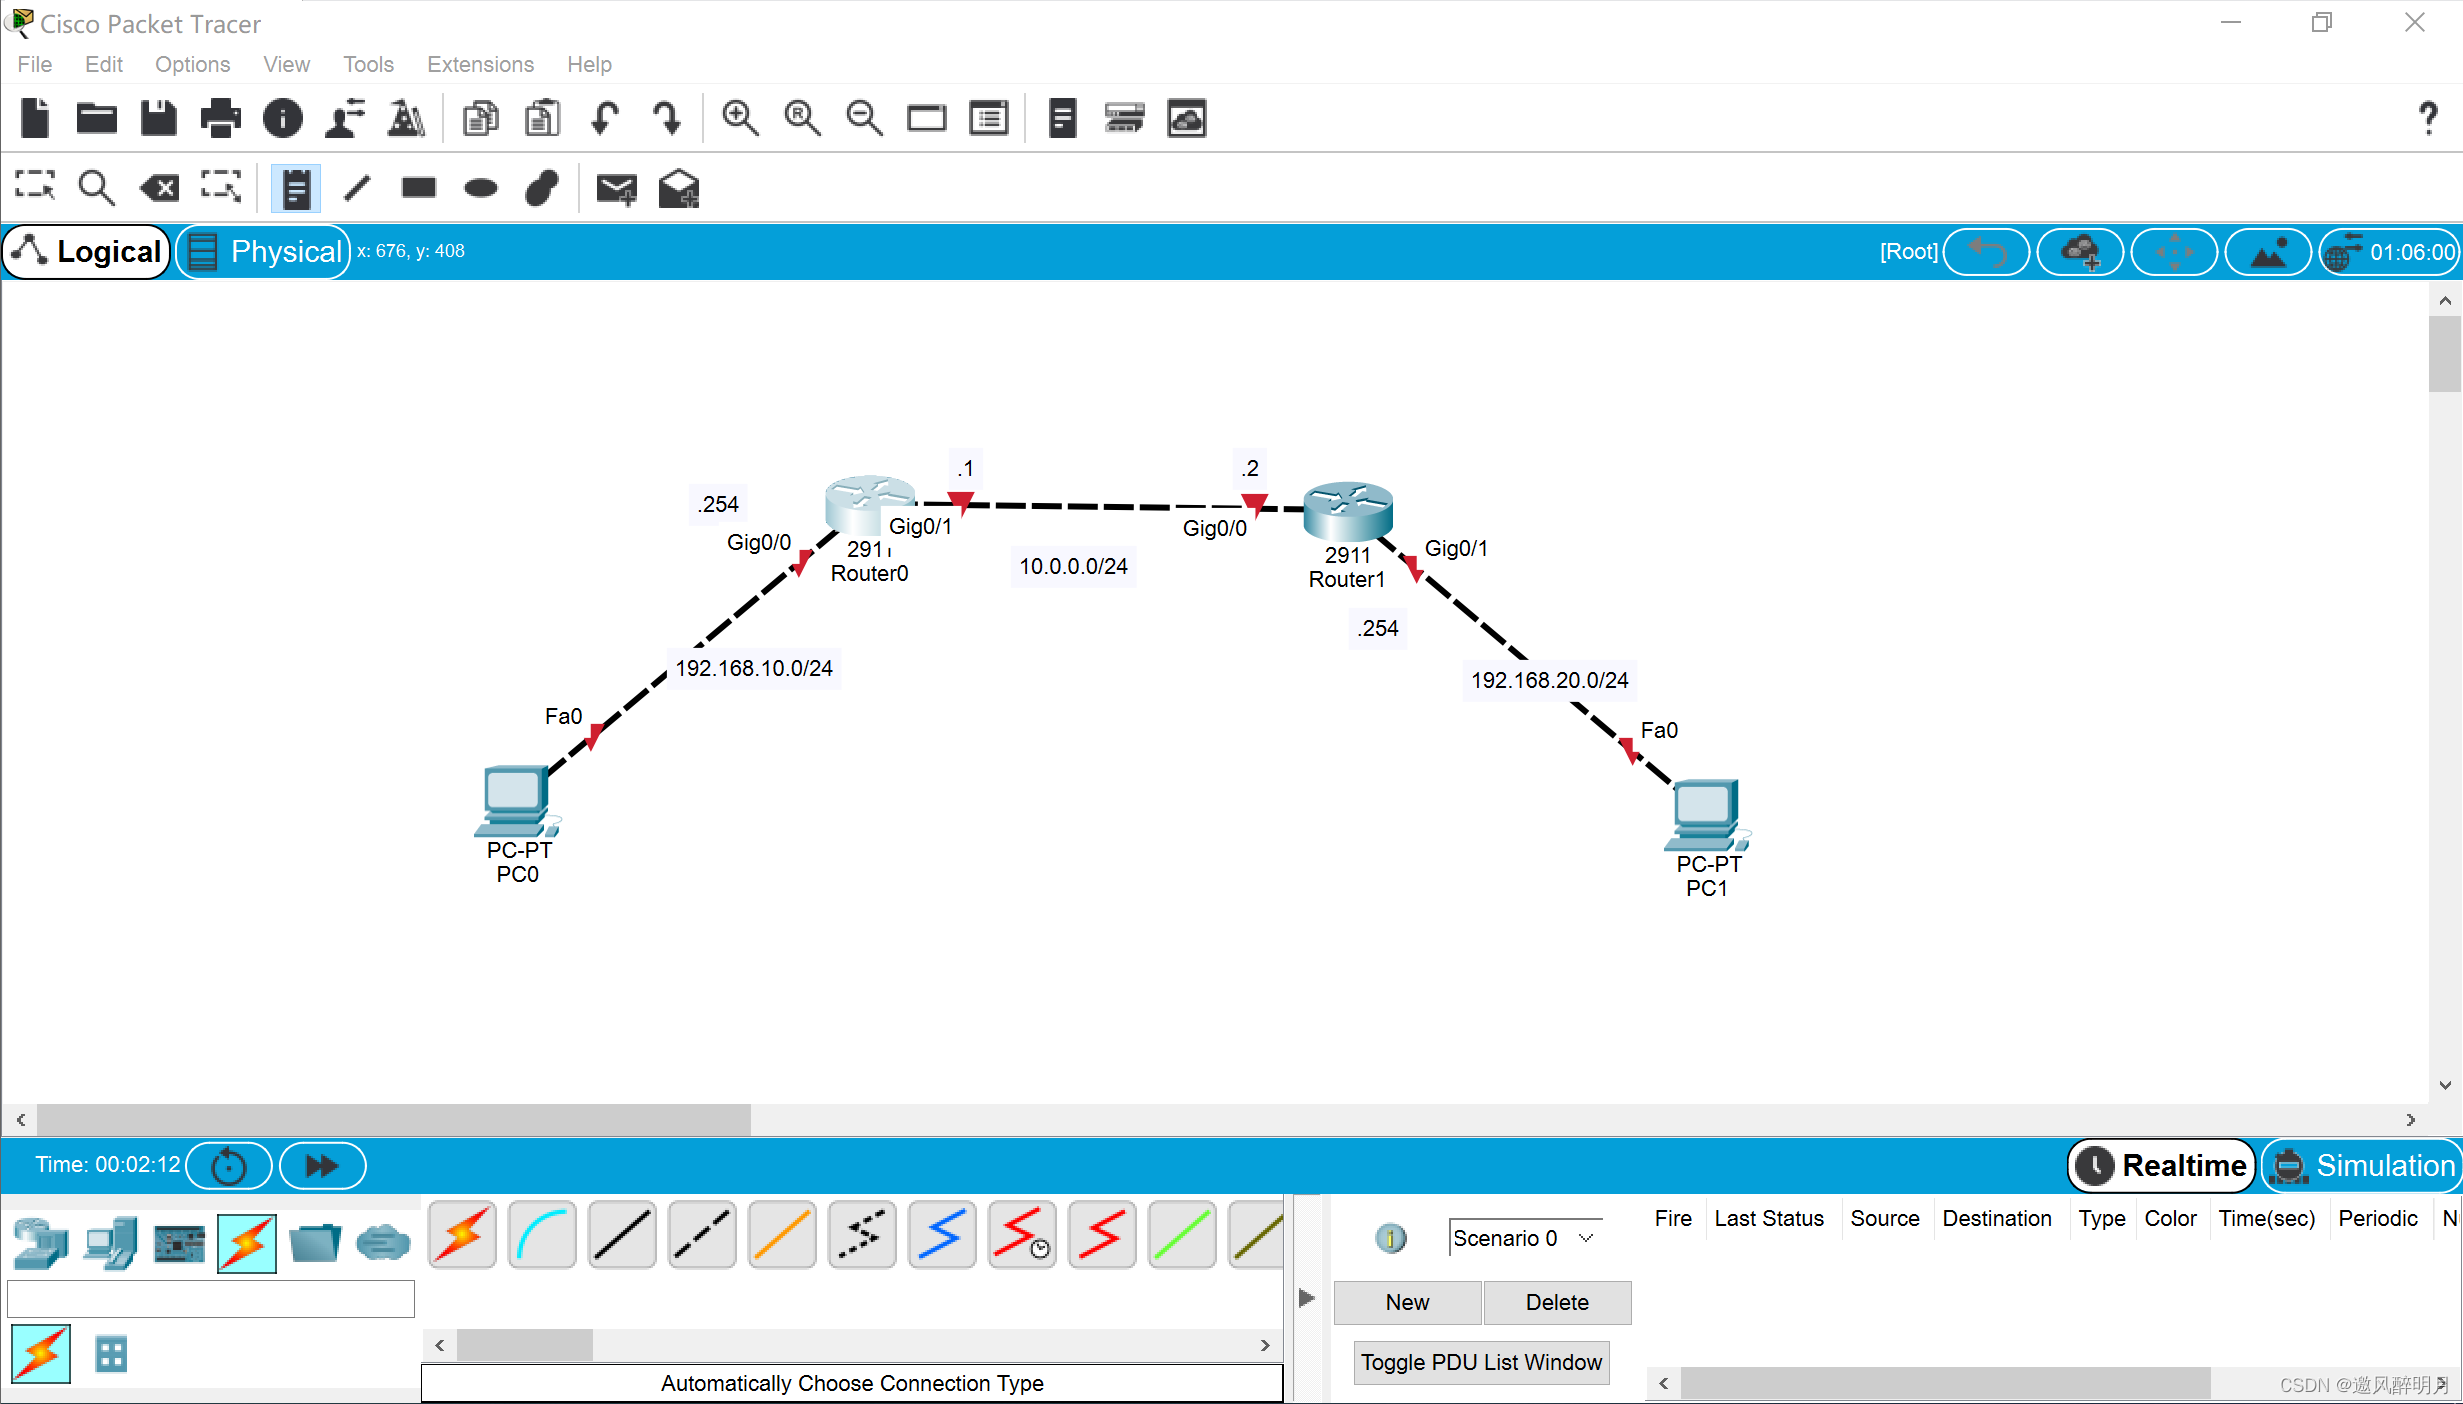Click Toggle PDU List Window button

pyautogui.click(x=1481, y=1362)
